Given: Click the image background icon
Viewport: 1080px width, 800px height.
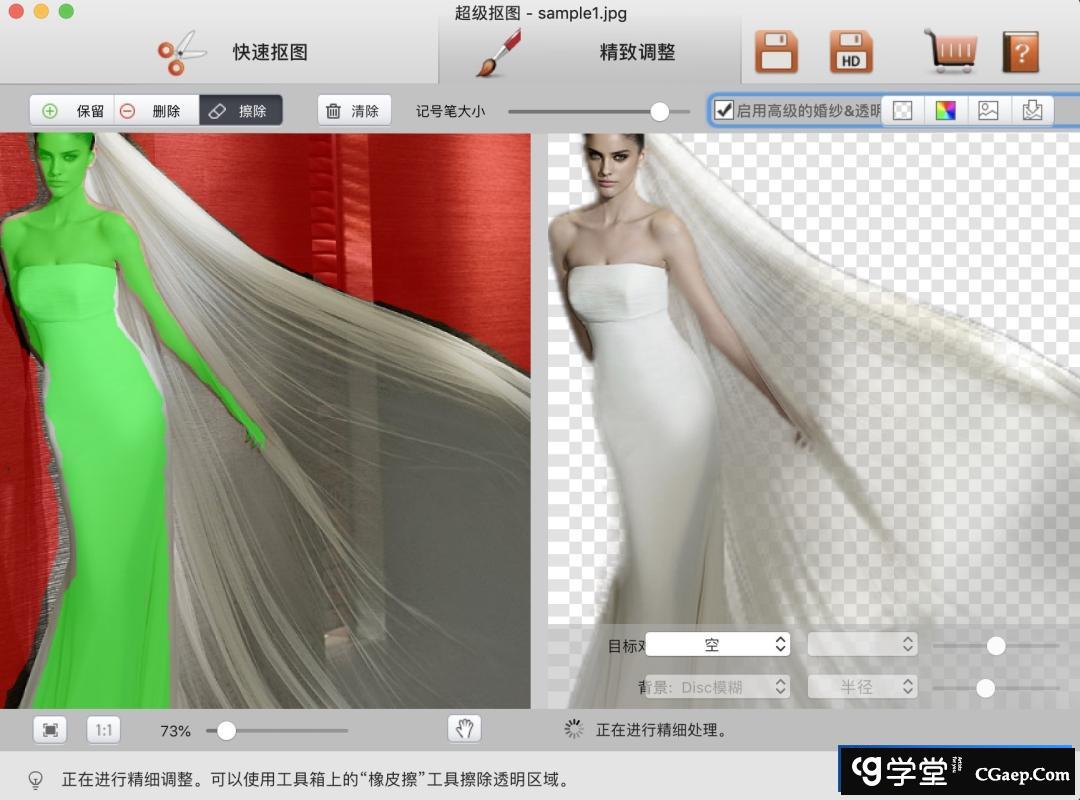Looking at the screenshot, I should coord(989,110).
